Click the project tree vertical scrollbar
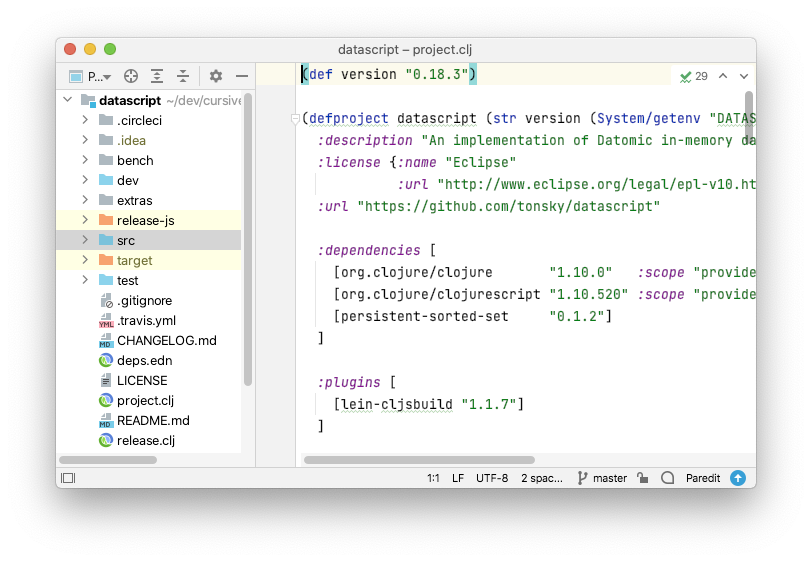The image size is (812, 562). point(248,239)
